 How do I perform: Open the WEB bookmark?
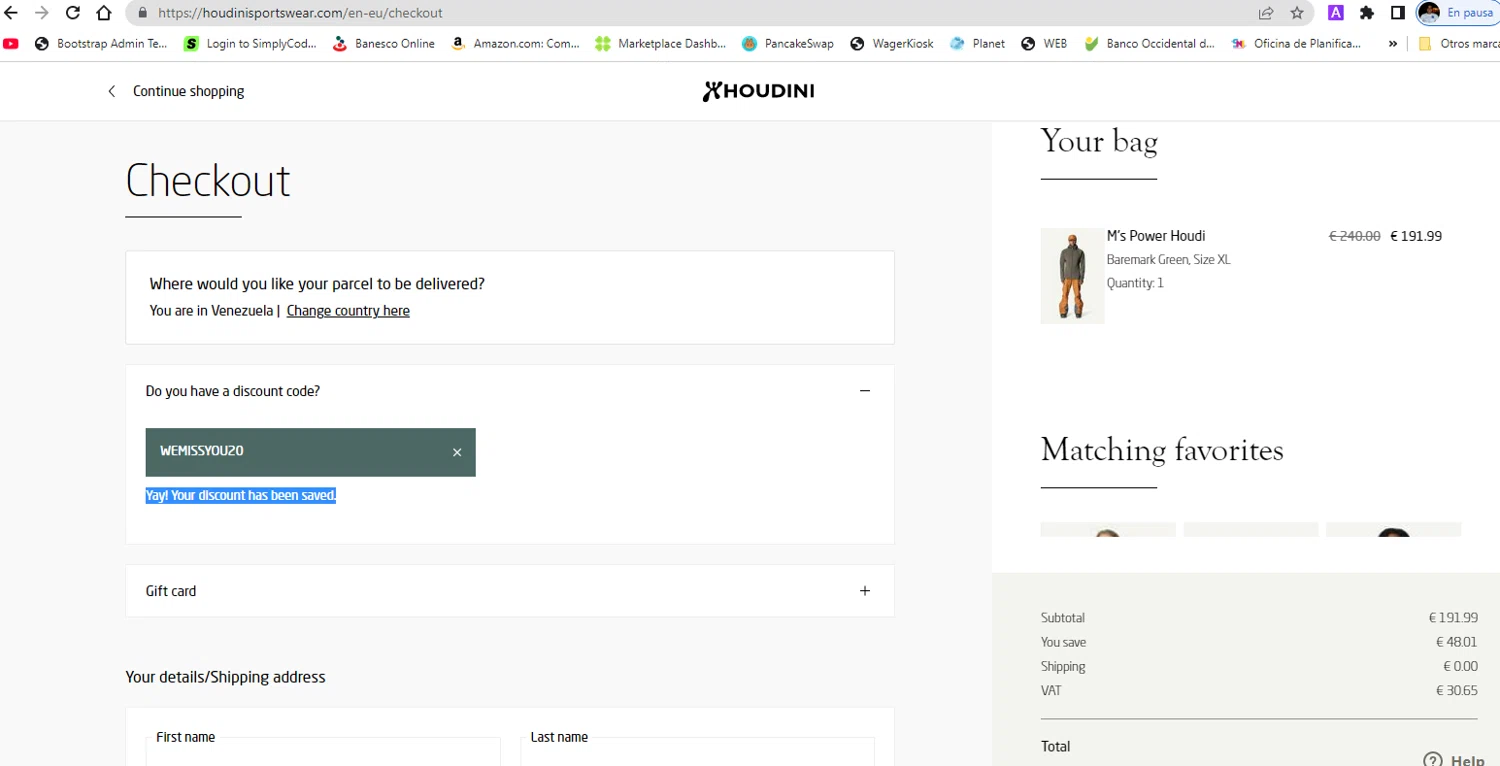pos(1044,44)
